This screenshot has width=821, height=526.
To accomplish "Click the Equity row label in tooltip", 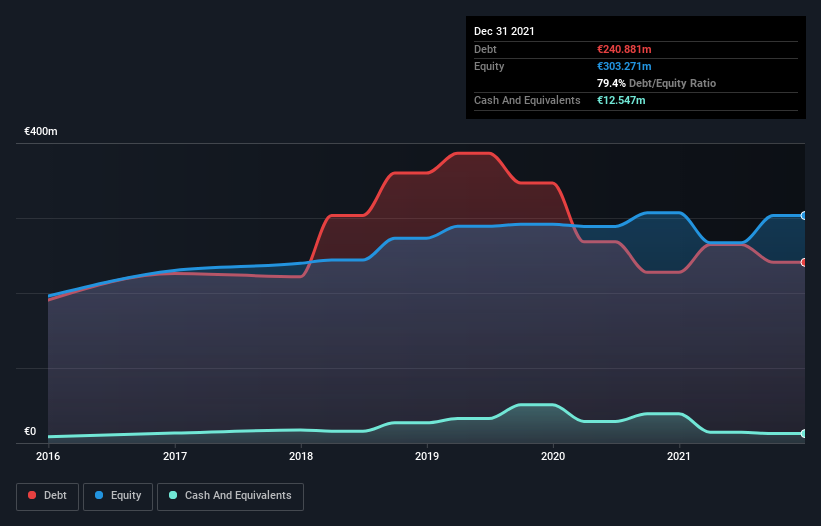I will pyautogui.click(x=489, y=66).
